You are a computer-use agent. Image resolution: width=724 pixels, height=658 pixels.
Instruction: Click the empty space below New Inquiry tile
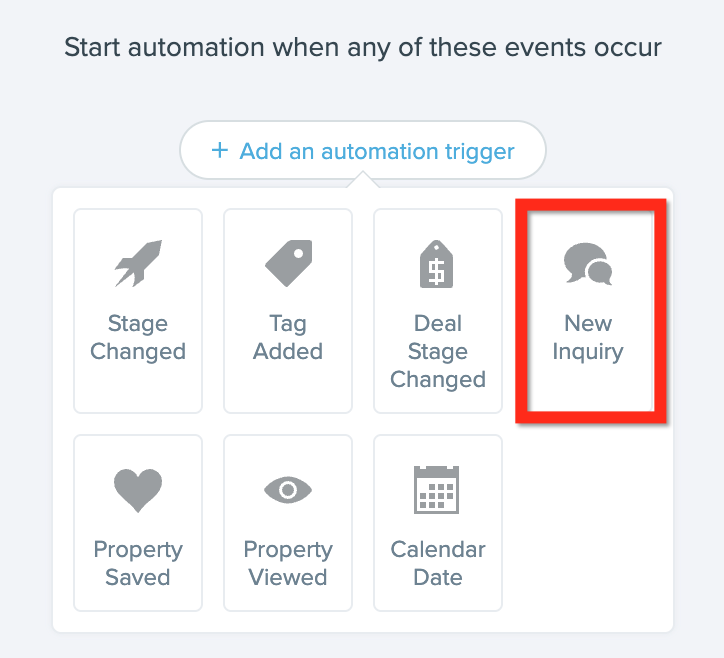click(x=588, y=522)
